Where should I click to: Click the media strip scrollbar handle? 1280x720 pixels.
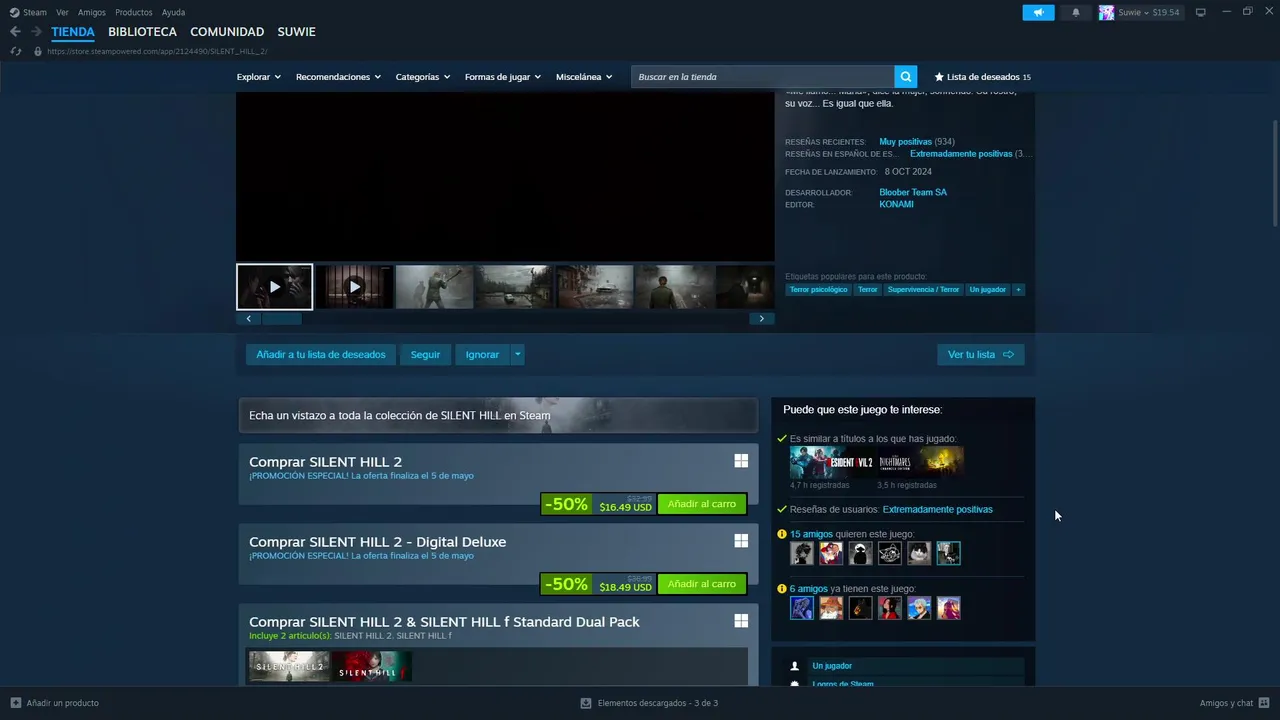click(281, 319)
